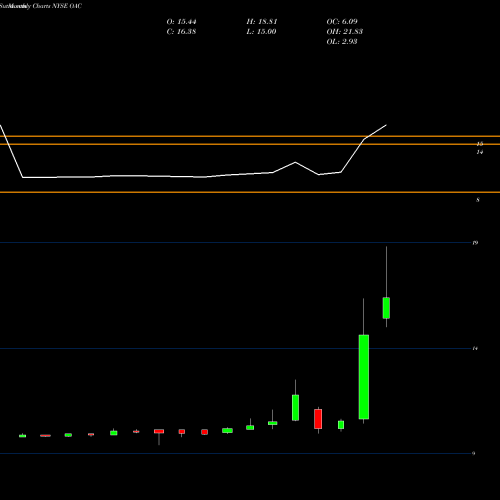Click the '8' label on the indicator axis

pyautogui.click(x=478, y=200)
